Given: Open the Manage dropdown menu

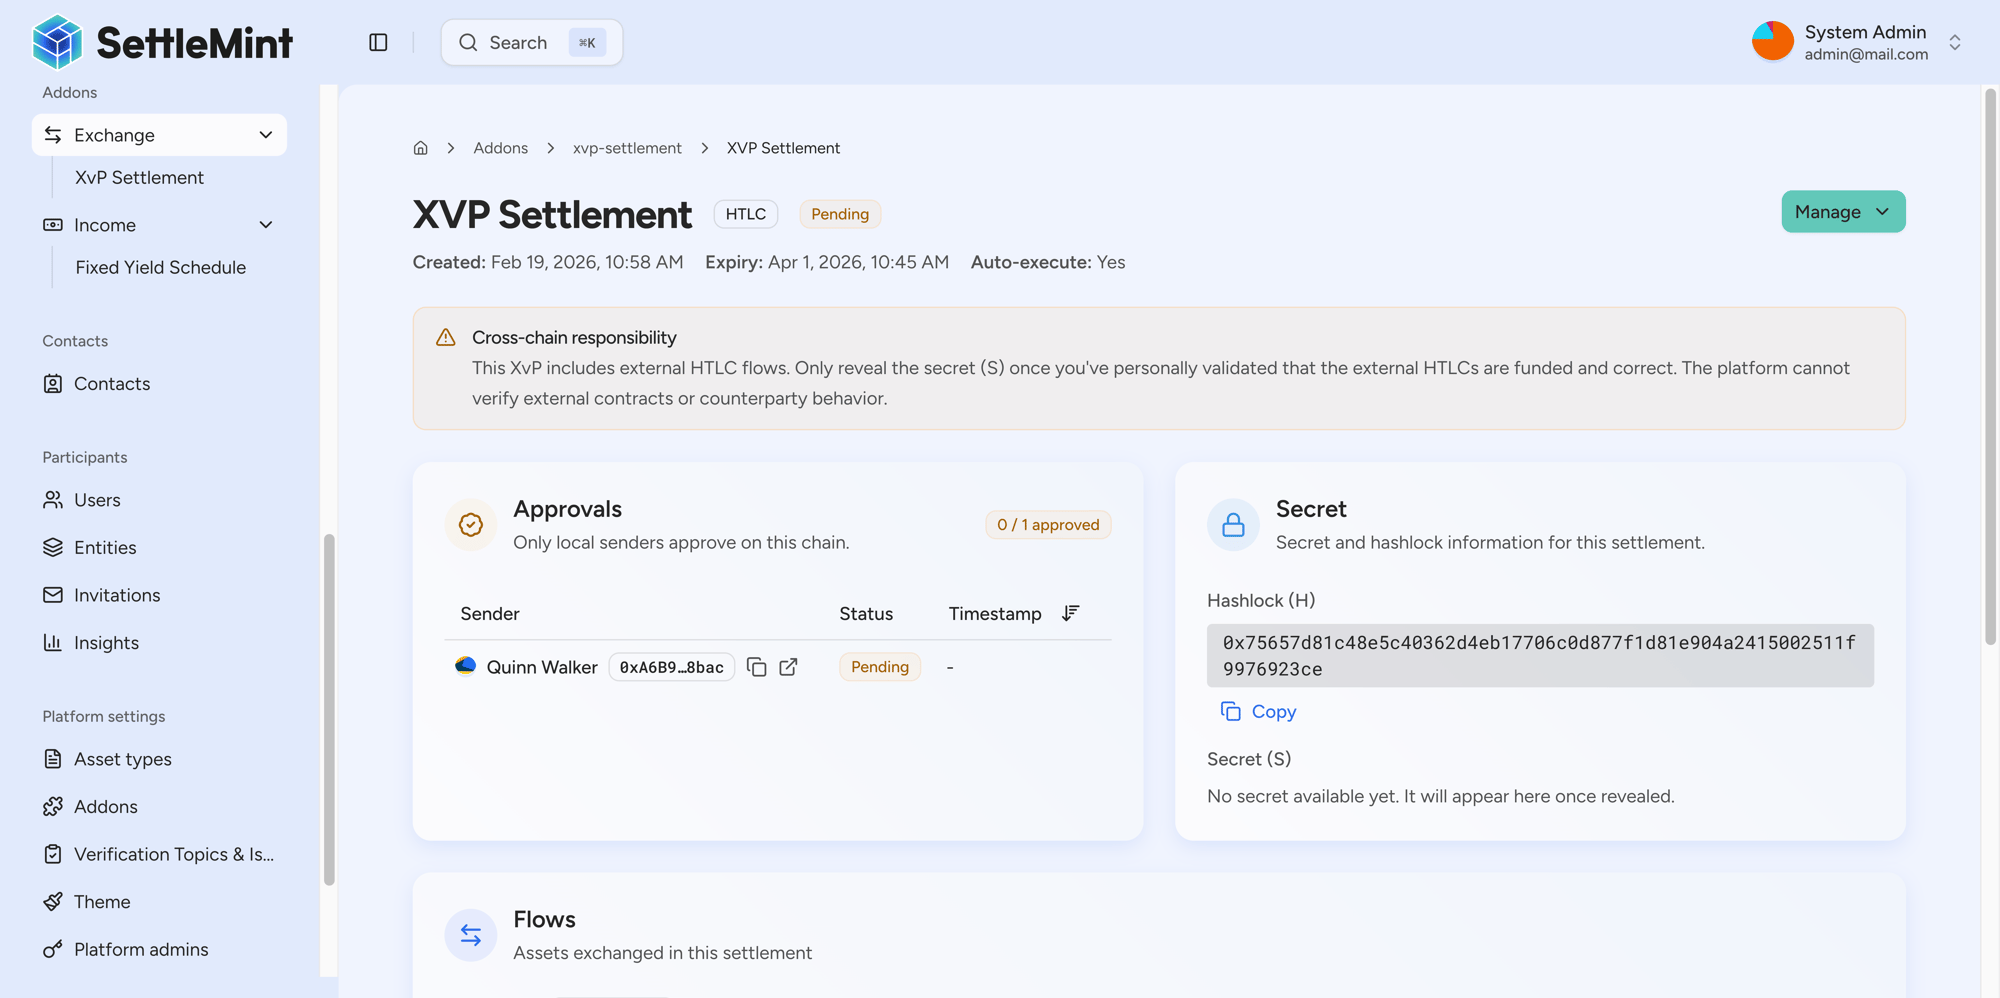Looking at the screenshot, I should (1842, 212).
